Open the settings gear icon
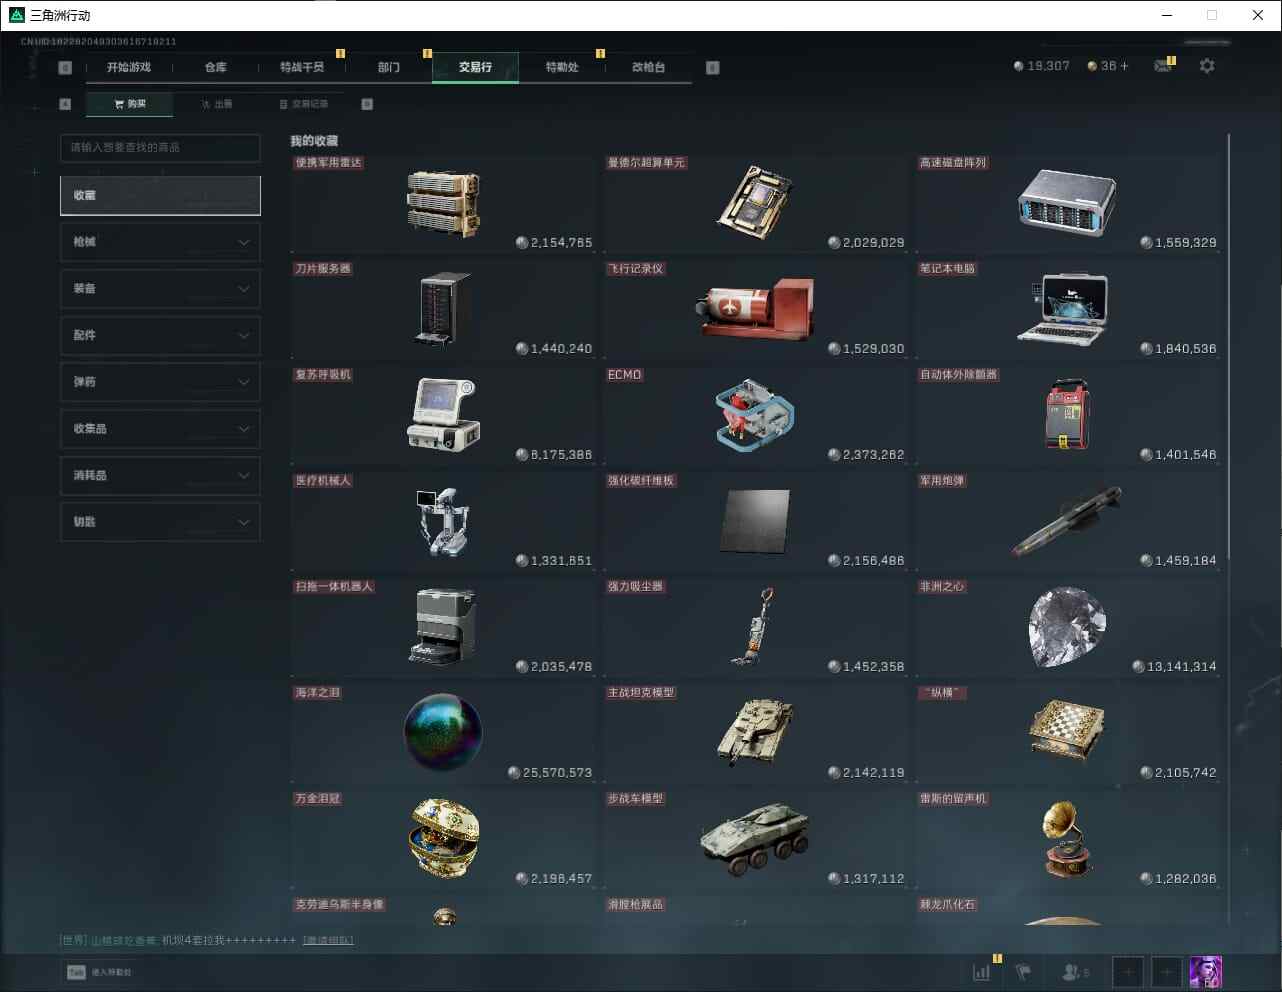 click(x=1207, y=66)
